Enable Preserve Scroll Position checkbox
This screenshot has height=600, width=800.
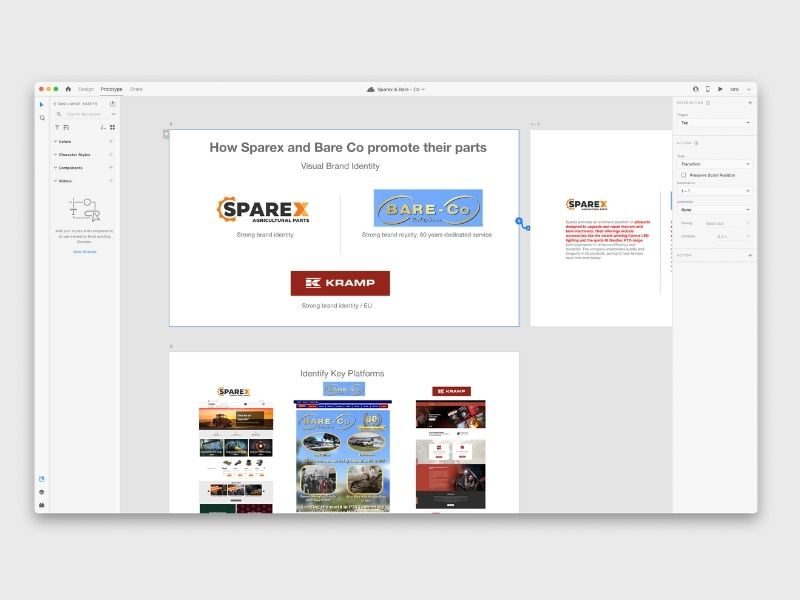tap(684, 175)
